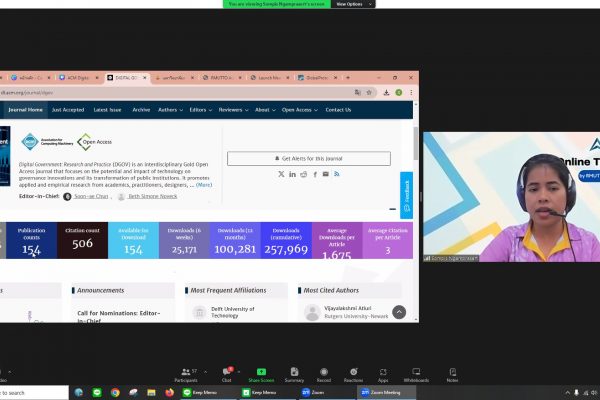The width and height of the screenshot is (600, 400).
Task: Share the journal on Facebook
Action: click(x=315, y=174)
